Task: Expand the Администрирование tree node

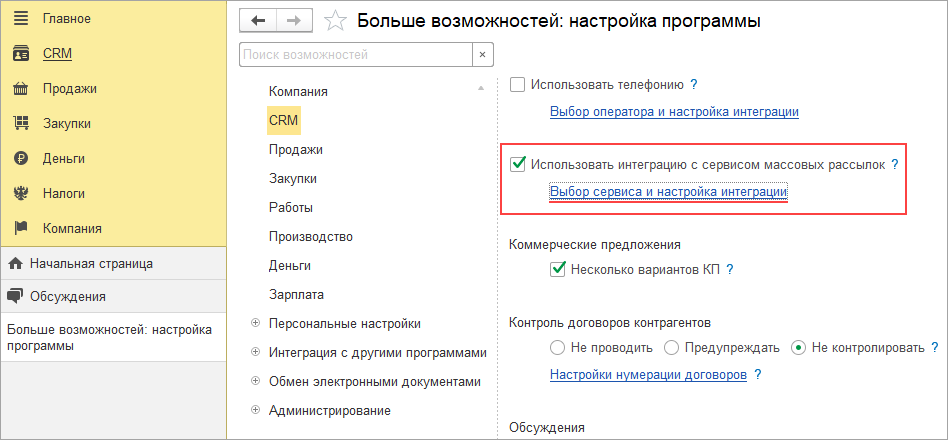Action: pos(256,410)
